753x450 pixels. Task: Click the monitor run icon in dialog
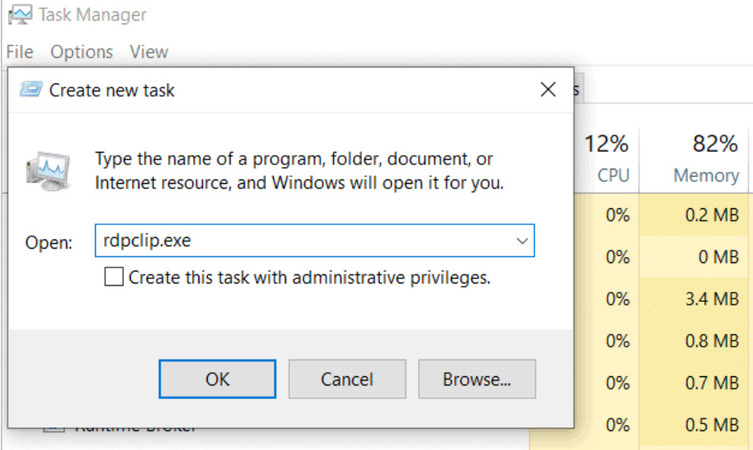[48, 171]
